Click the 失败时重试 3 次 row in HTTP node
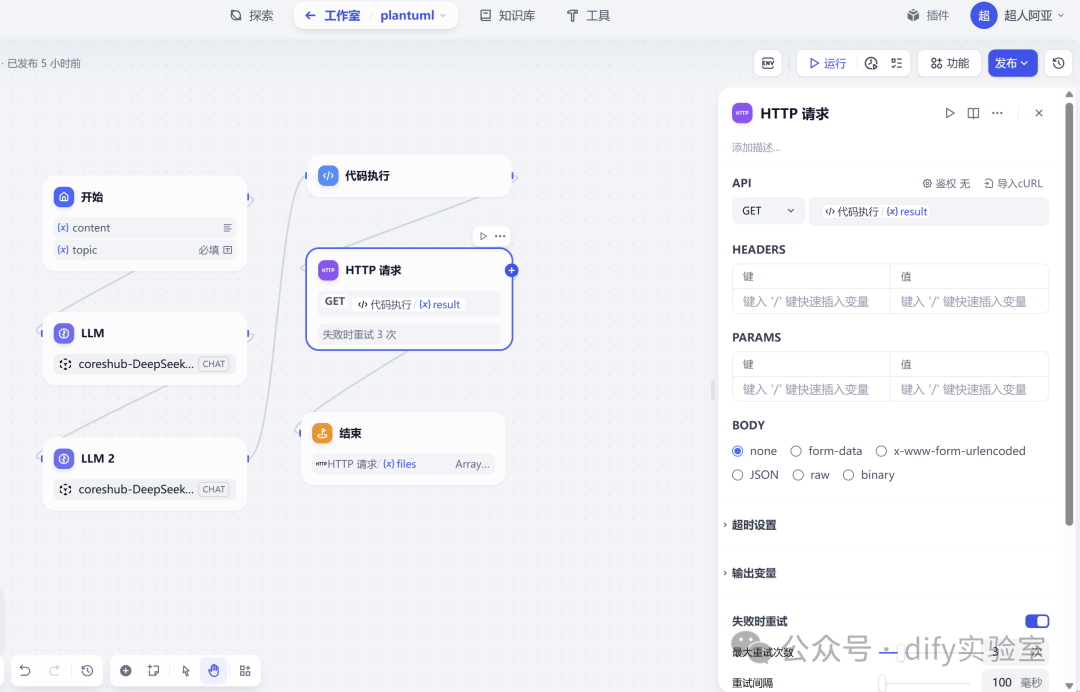1080x692 pixels. [409, 335]
